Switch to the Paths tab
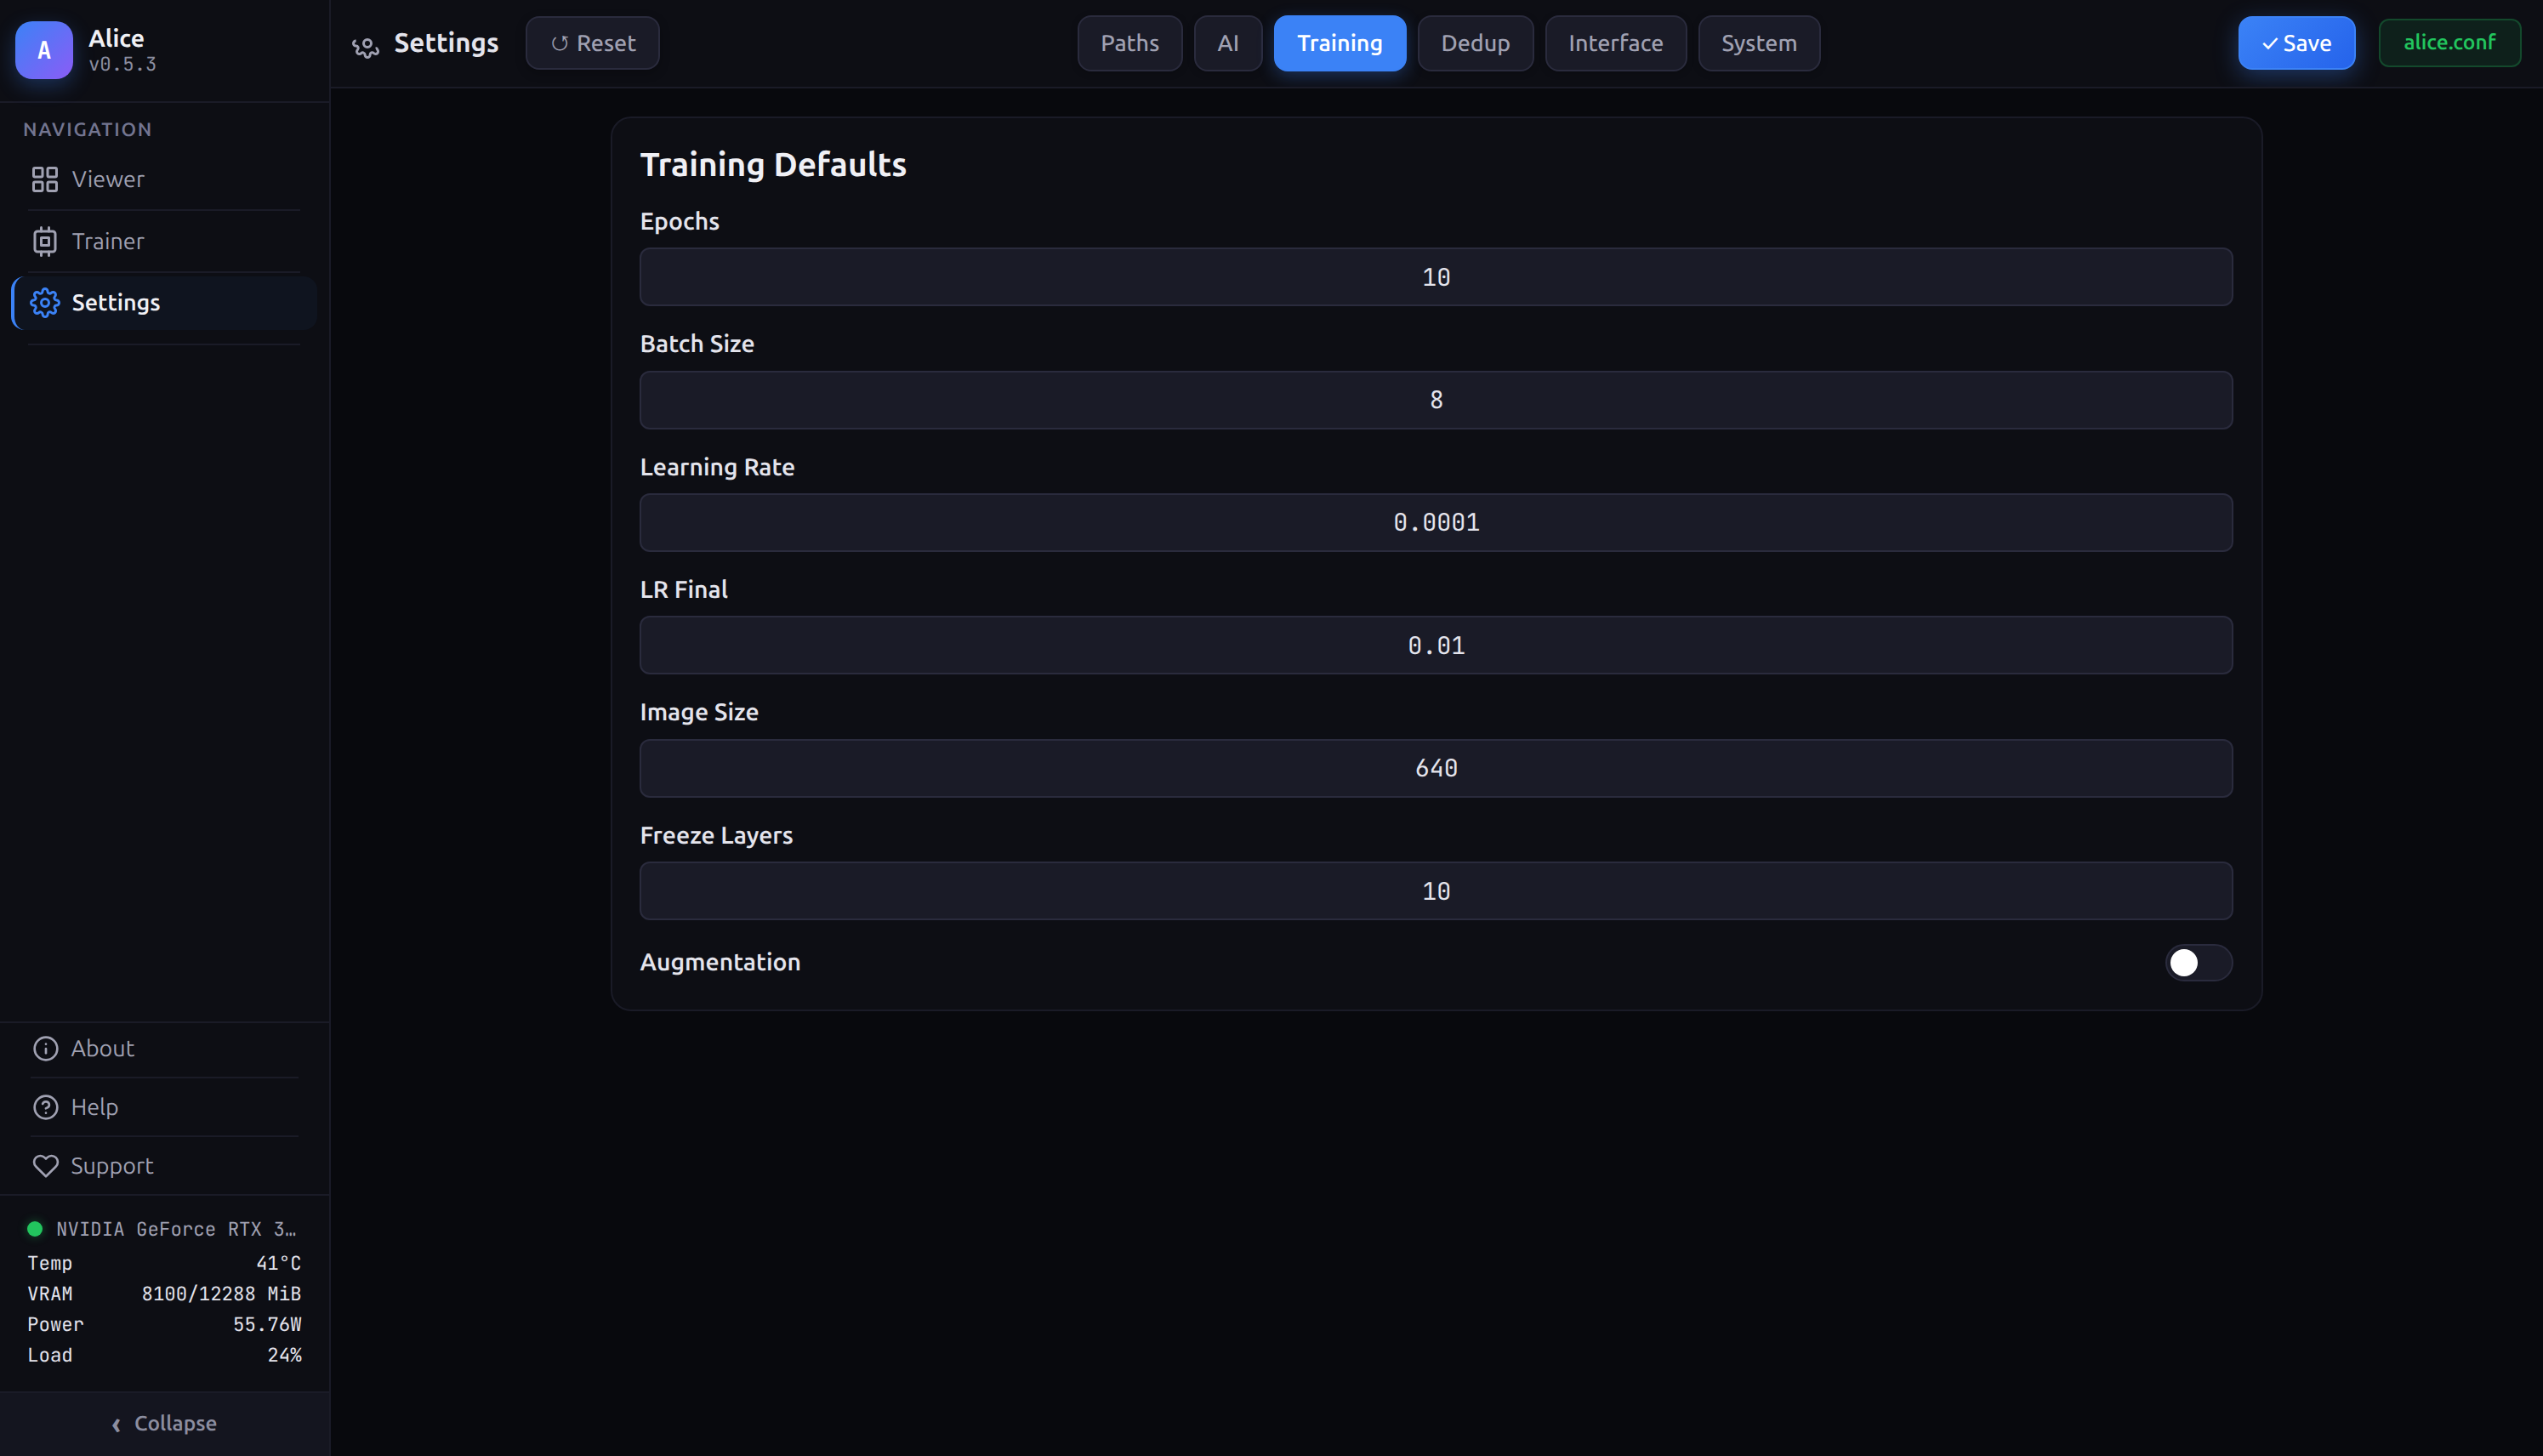This screenshot has width=2543, height=1456. tap(1128, 43)
